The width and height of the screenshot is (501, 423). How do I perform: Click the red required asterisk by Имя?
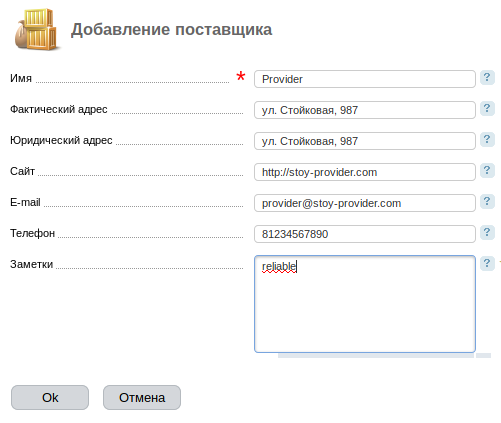[241, 76]
